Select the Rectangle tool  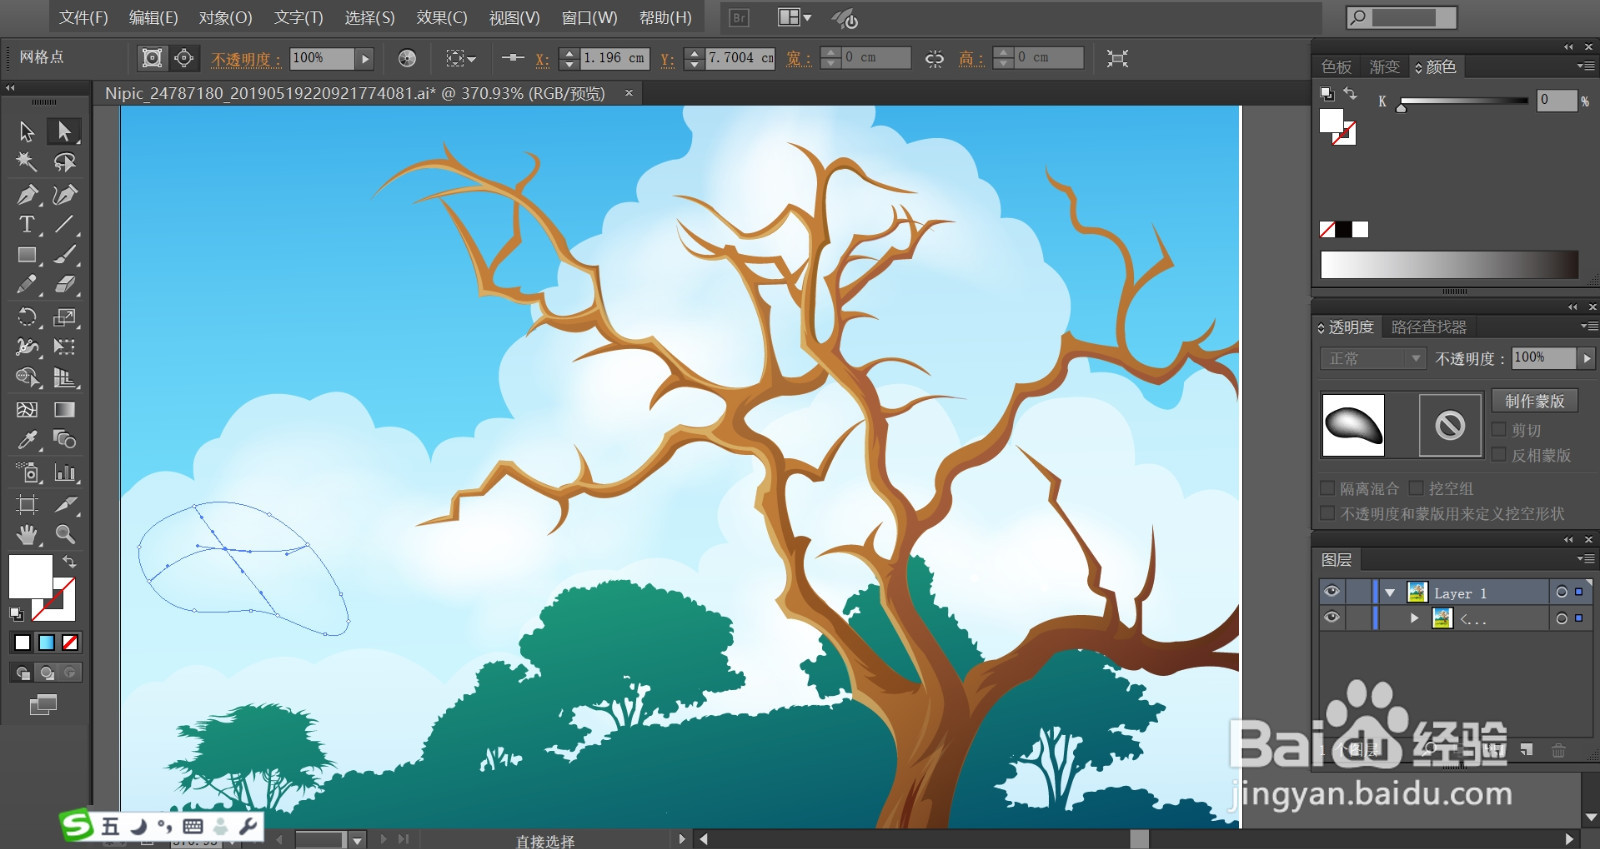(x=27, y=255)
